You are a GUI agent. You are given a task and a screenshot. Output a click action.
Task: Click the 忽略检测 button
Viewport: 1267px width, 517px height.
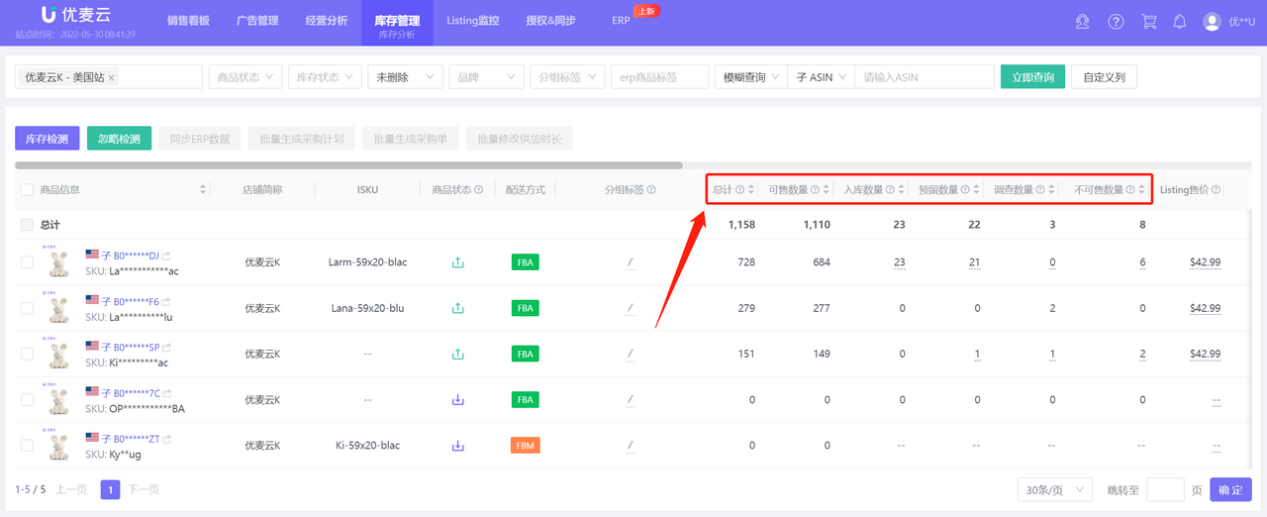tap(119, 139)
